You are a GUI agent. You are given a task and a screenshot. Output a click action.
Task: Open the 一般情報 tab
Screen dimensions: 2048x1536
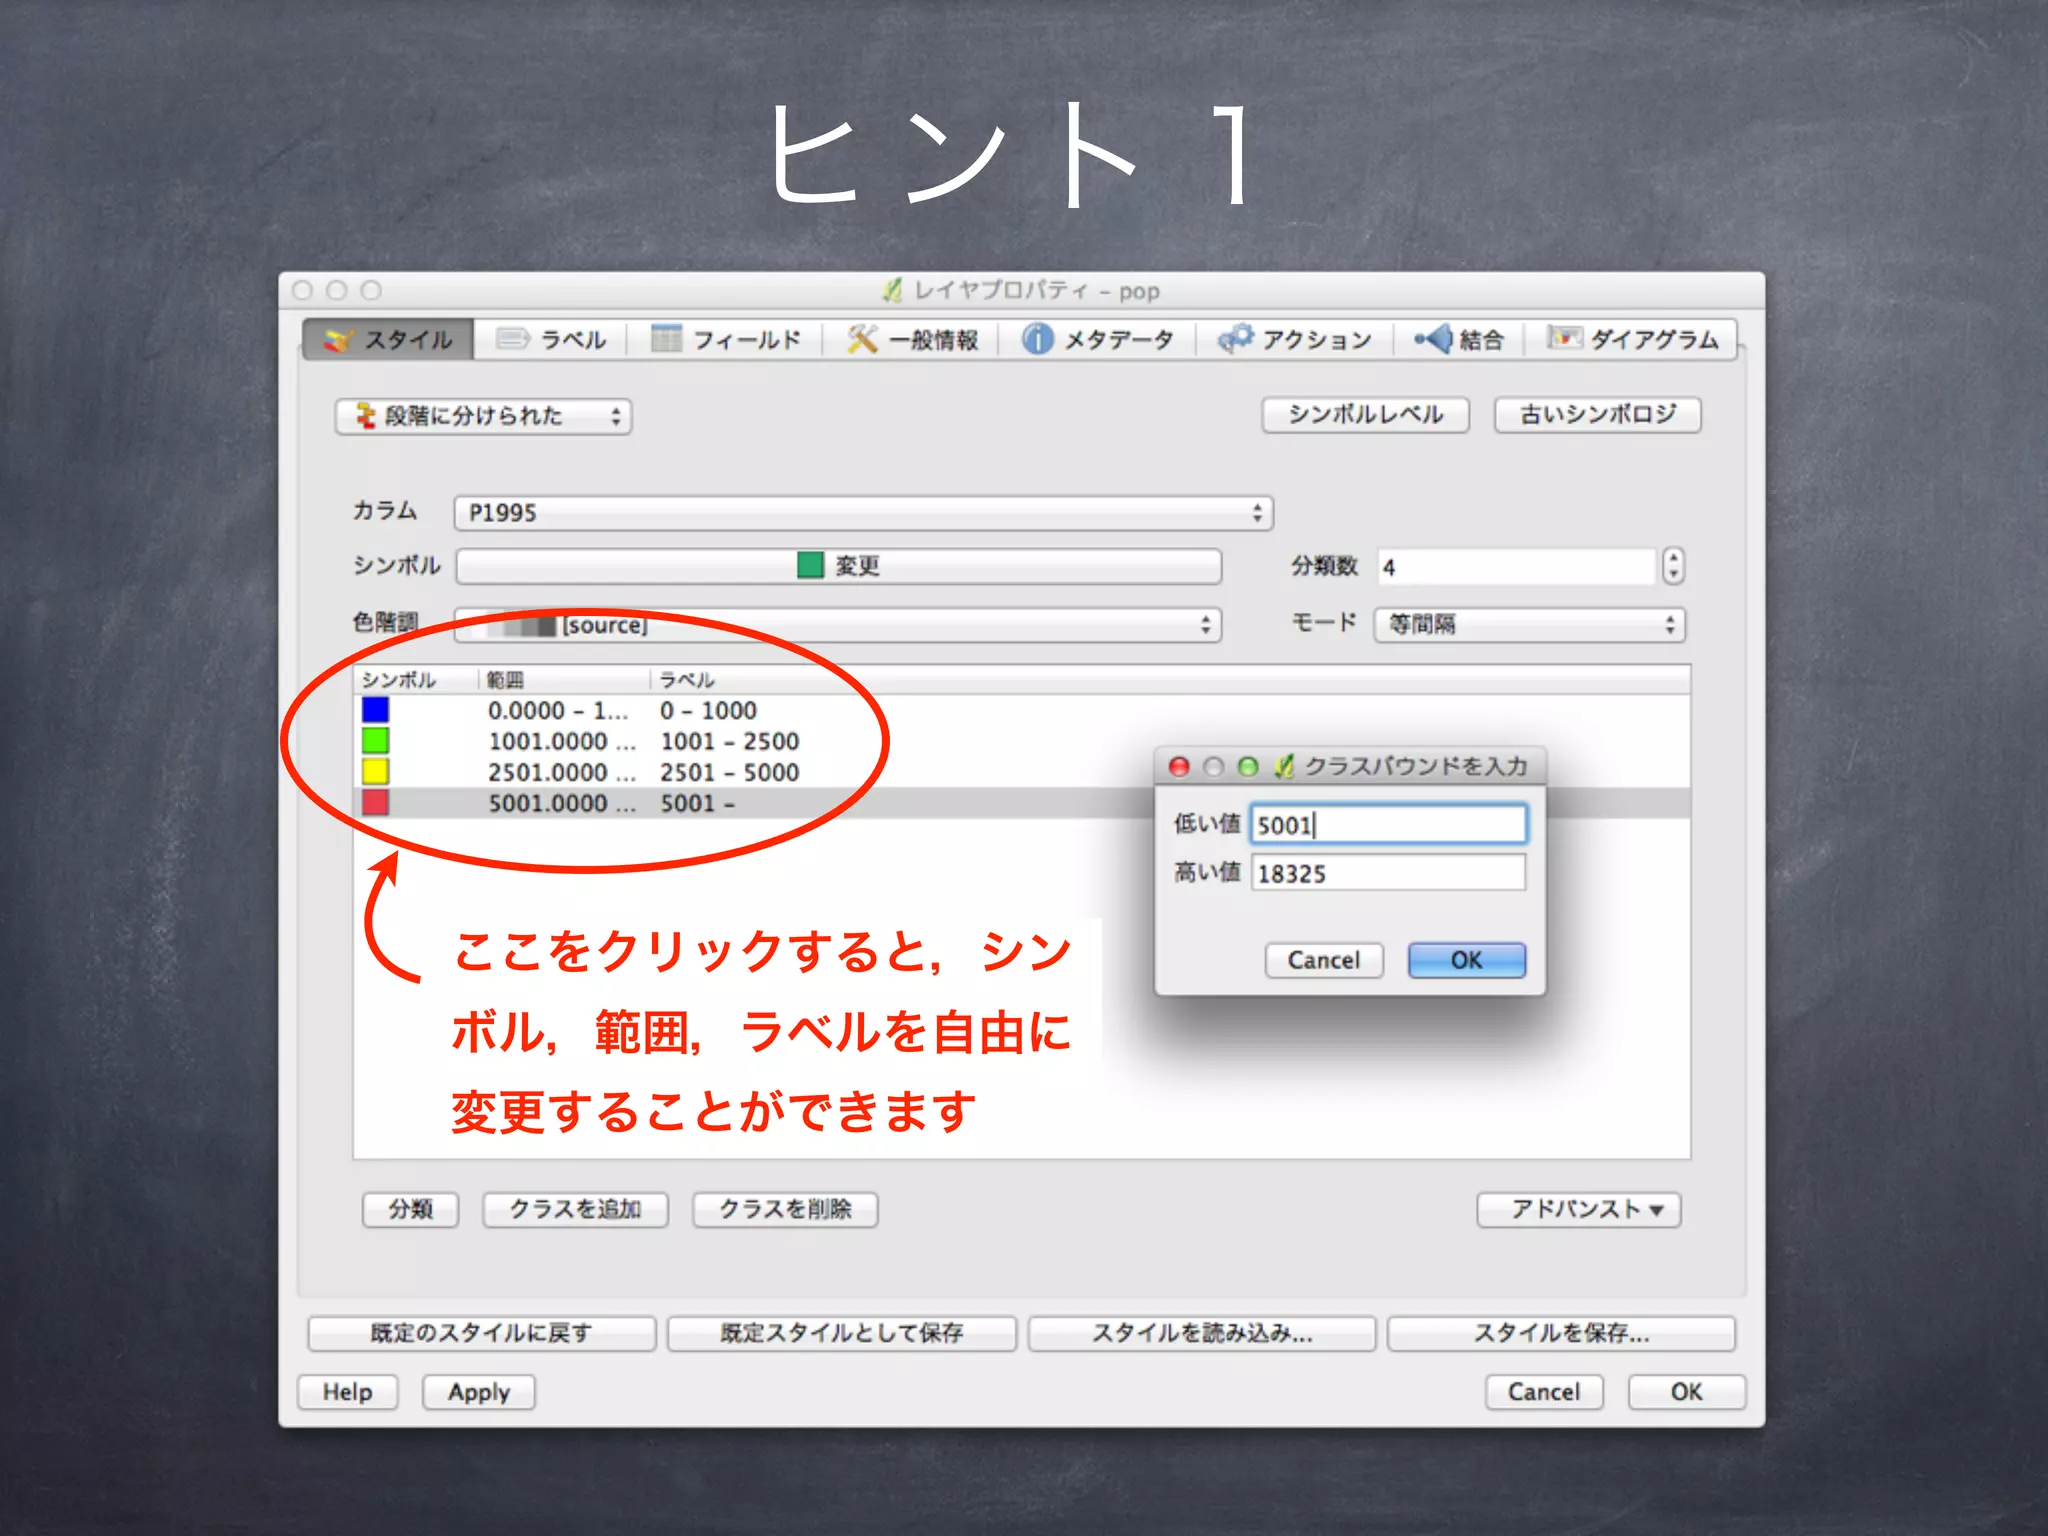(x=912, y=340)
